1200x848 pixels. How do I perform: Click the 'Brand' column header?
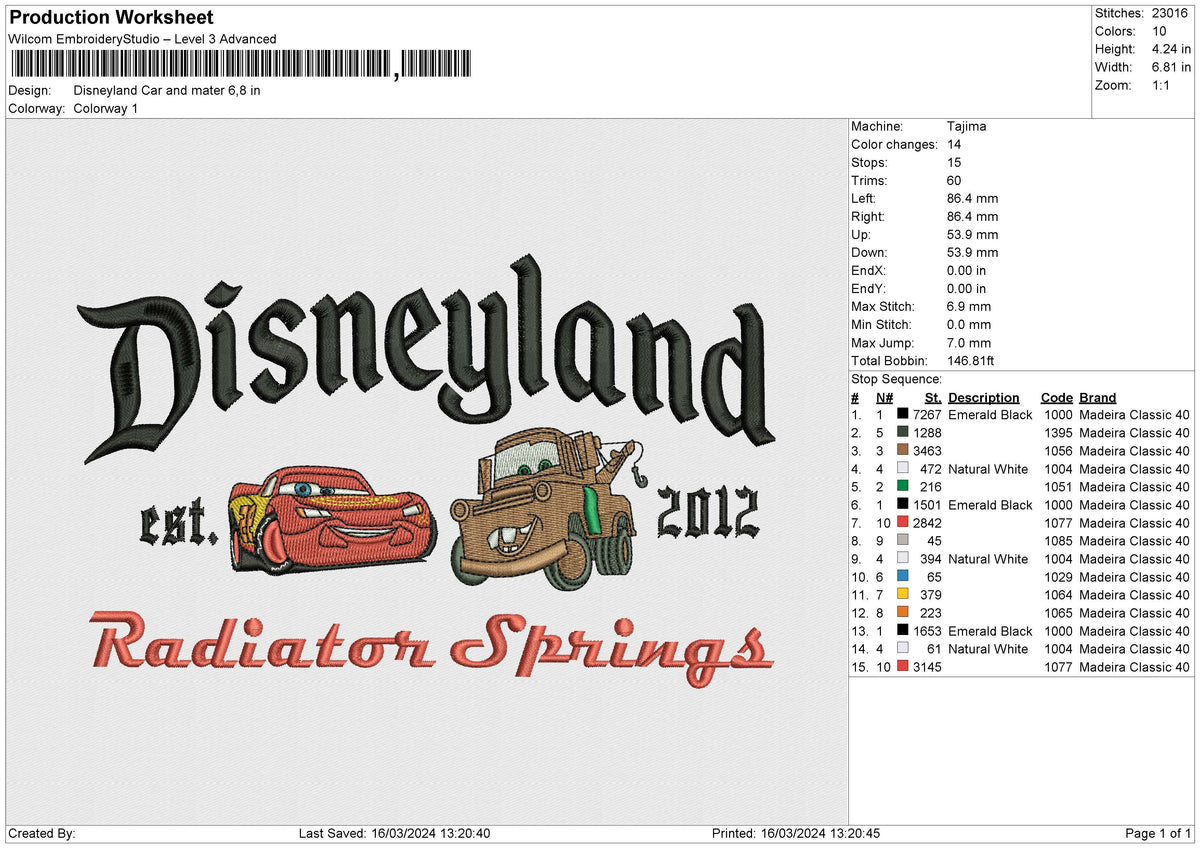point(1098,397)
